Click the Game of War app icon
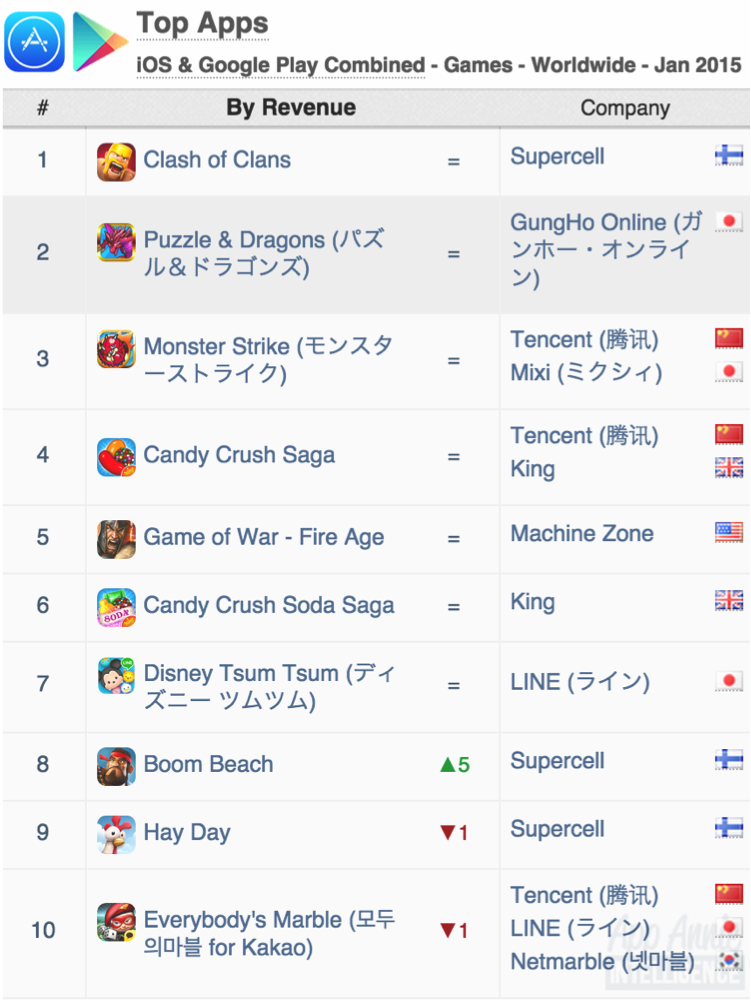This screenshot has height=1001, width=751. tap(116, 539)
